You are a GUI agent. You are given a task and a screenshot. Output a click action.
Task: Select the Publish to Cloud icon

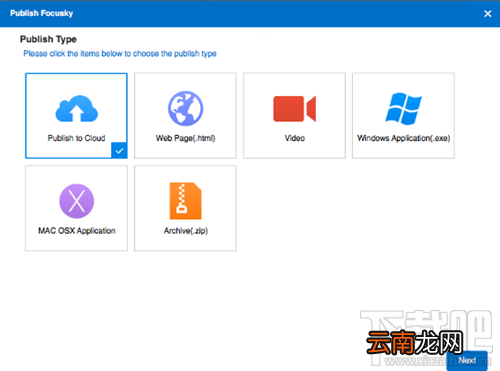(77, 109)
